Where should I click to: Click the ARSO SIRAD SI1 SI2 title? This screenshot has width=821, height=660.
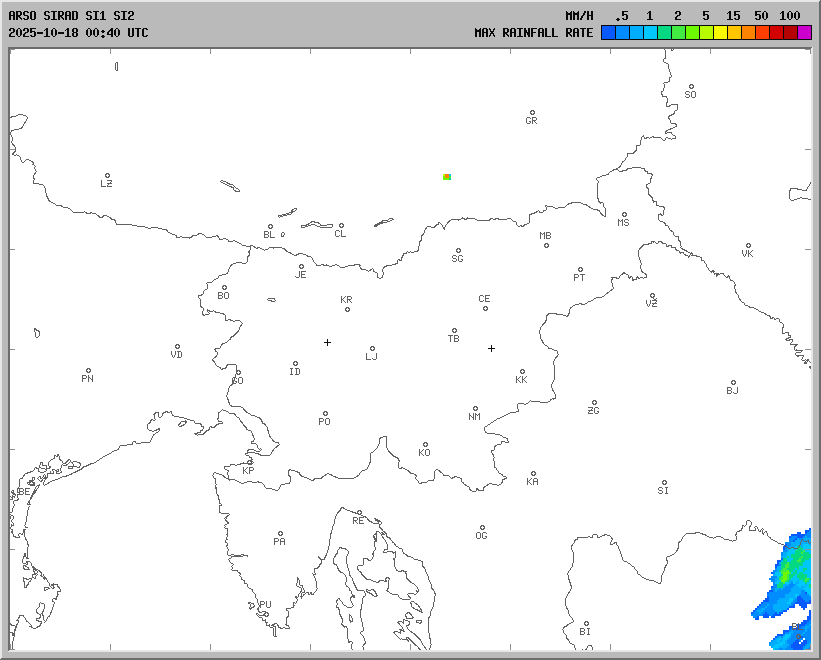[70, 16]
